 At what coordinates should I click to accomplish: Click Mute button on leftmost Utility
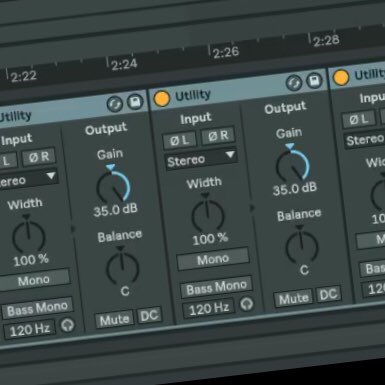[114, 319]
